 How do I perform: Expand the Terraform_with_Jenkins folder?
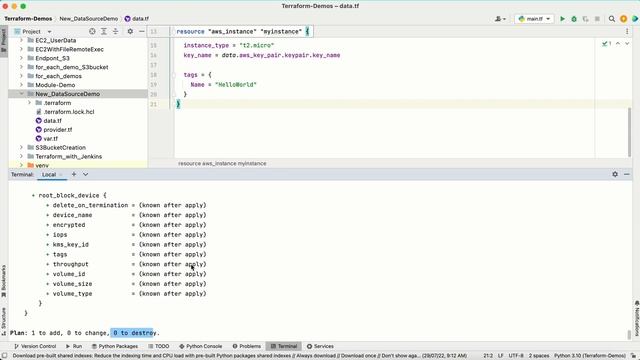21,156
